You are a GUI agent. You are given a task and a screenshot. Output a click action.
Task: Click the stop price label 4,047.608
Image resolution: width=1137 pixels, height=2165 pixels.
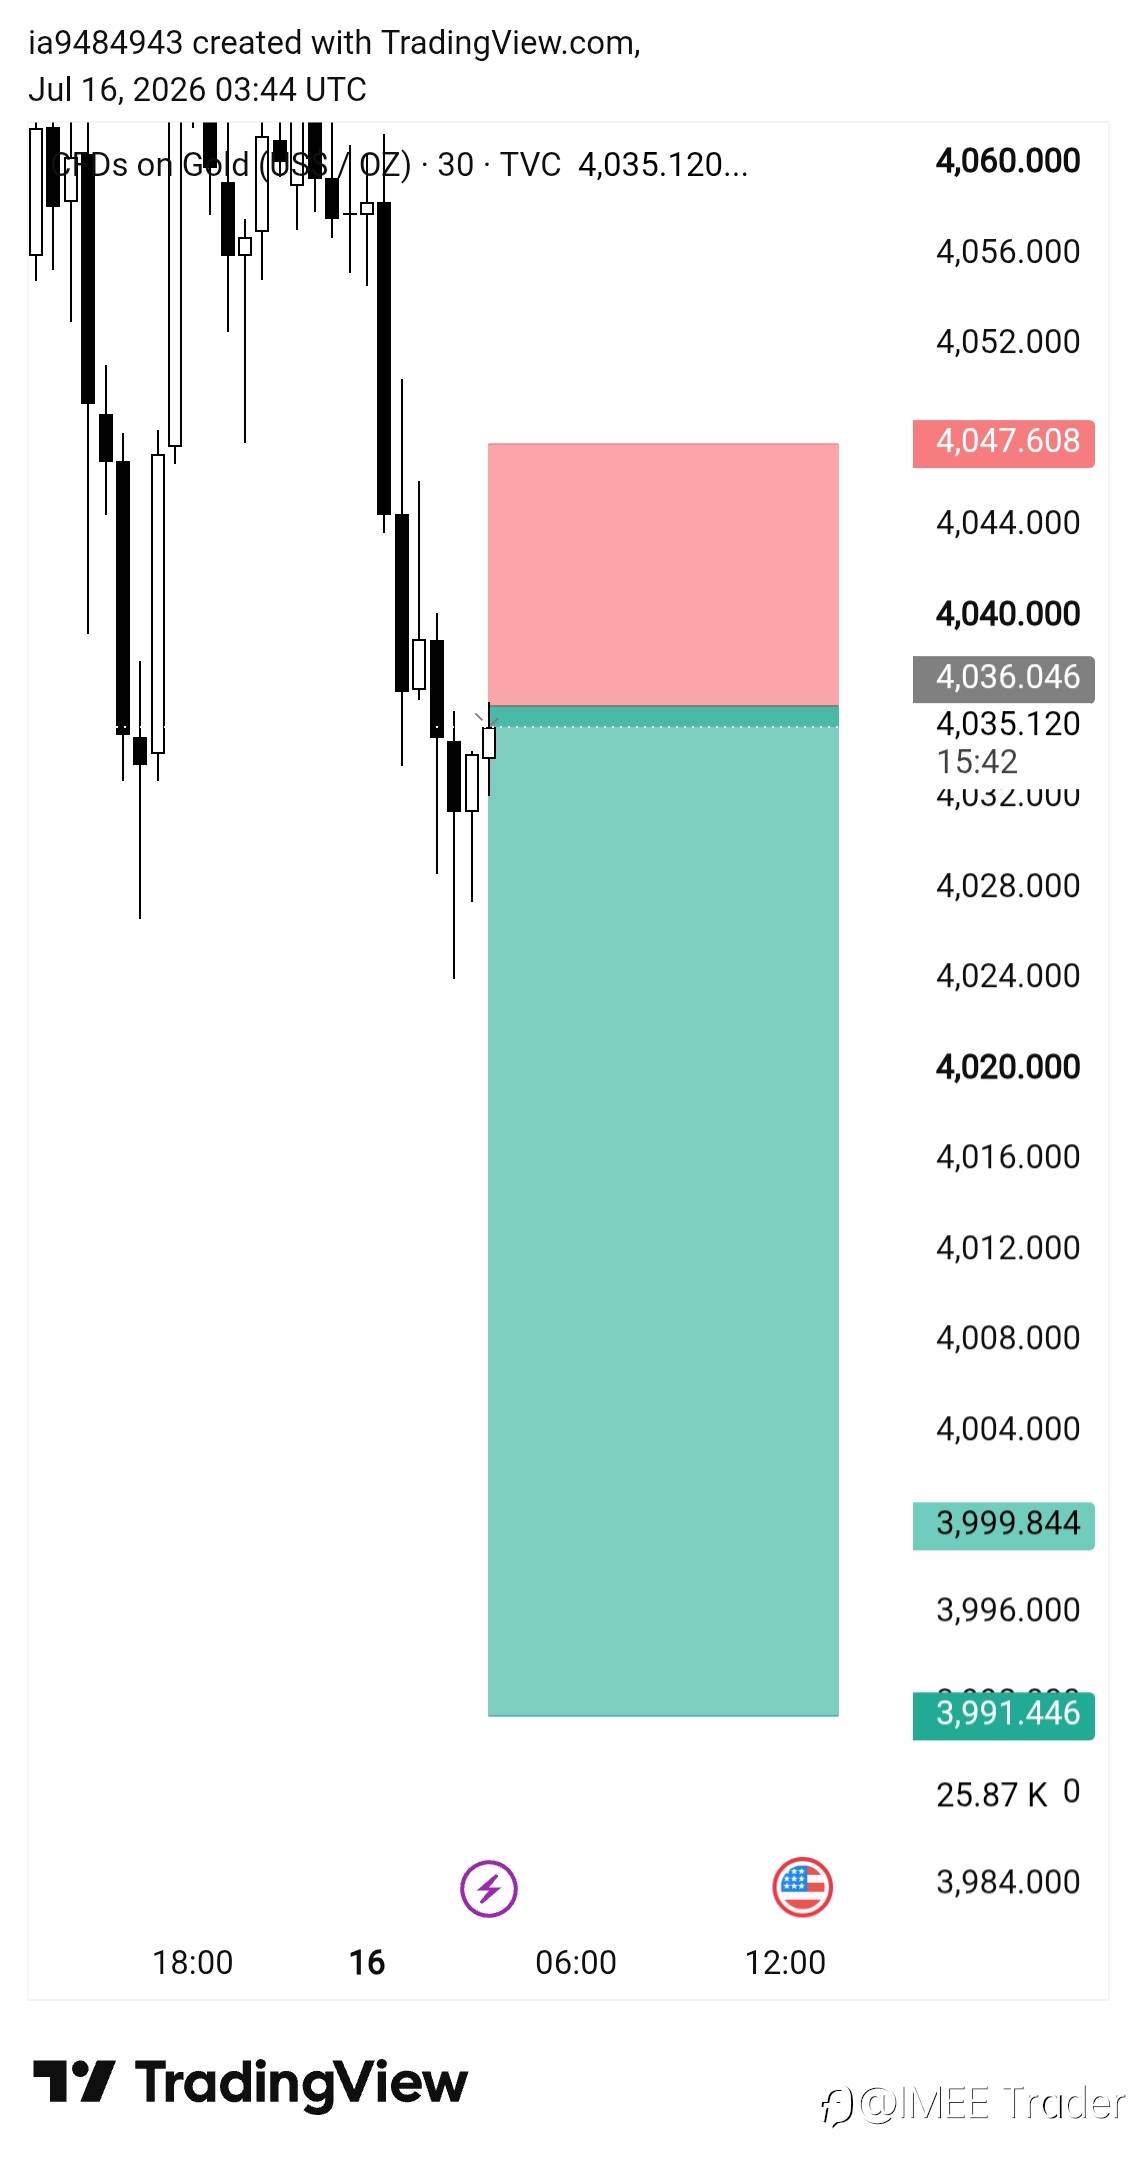pos(1004,442)
